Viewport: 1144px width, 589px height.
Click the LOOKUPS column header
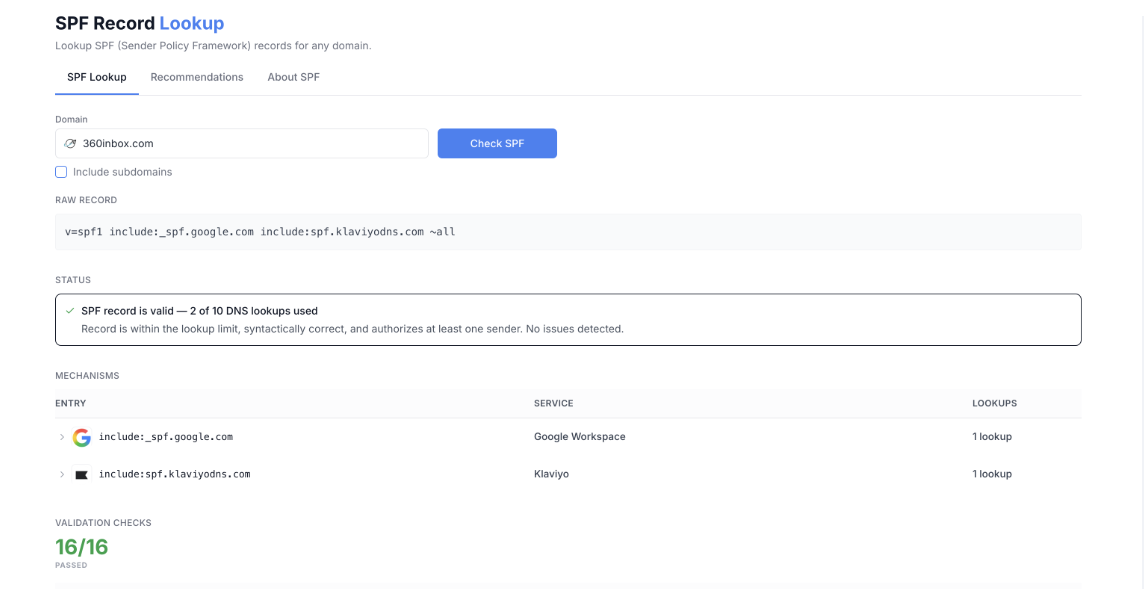(x=994, y=404)
